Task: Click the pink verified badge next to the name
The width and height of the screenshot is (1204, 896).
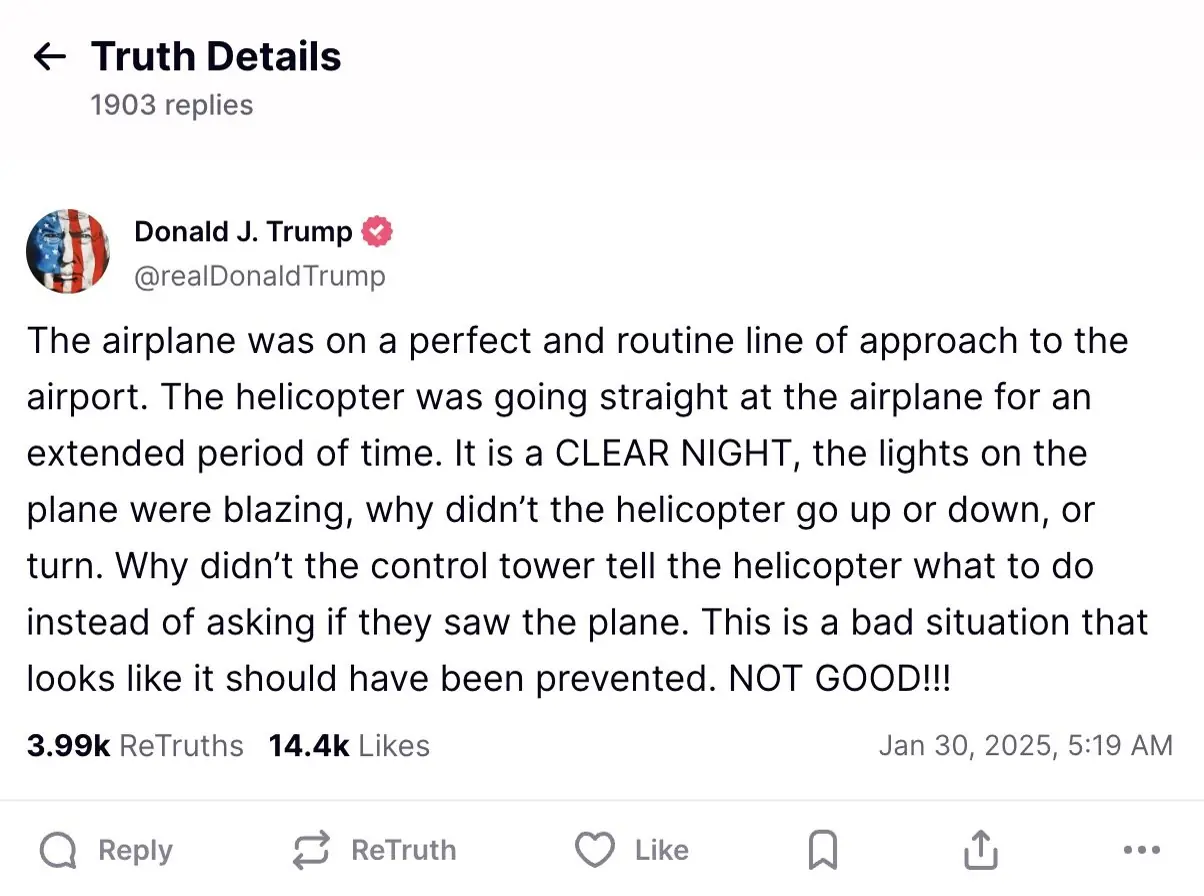Action: tap(377, 231)
